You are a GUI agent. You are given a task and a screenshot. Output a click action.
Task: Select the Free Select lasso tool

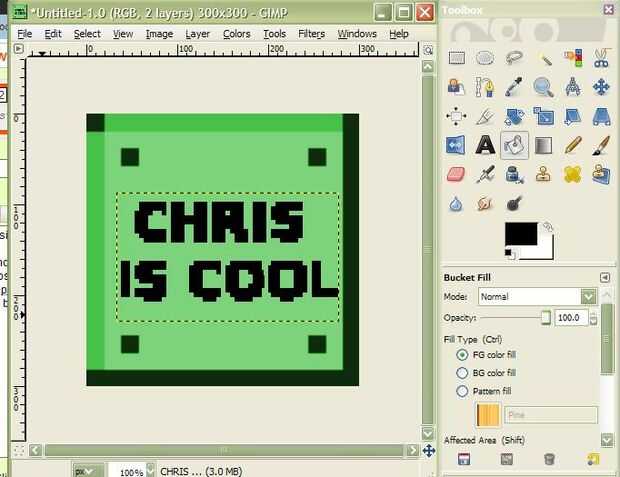514,58
